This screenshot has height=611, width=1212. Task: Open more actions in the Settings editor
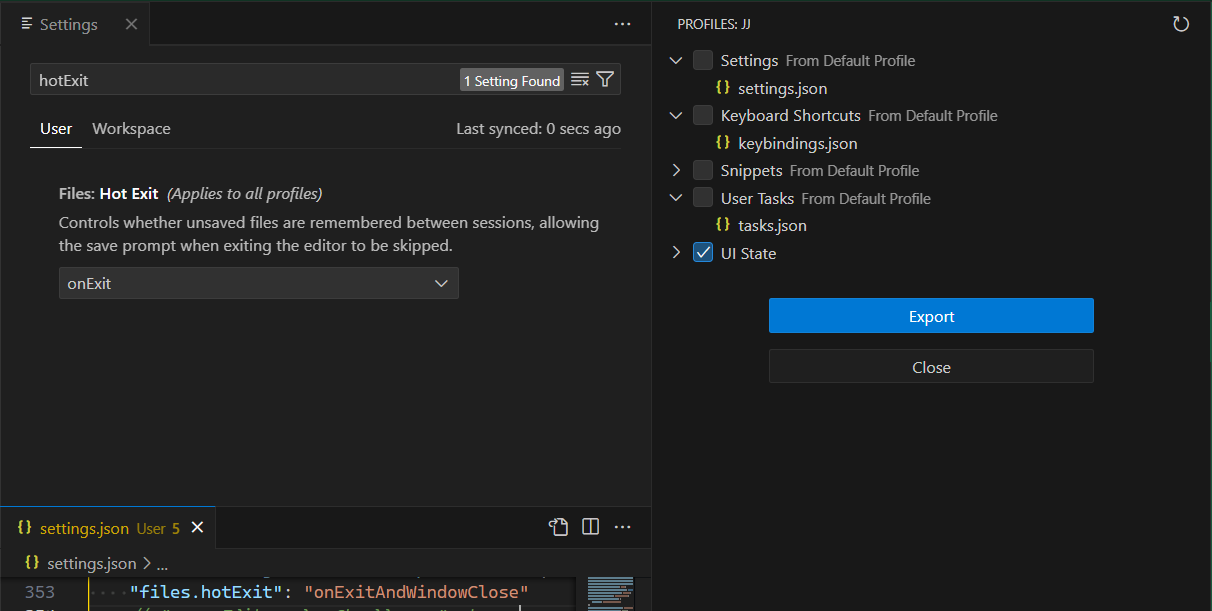coord(622,23)
